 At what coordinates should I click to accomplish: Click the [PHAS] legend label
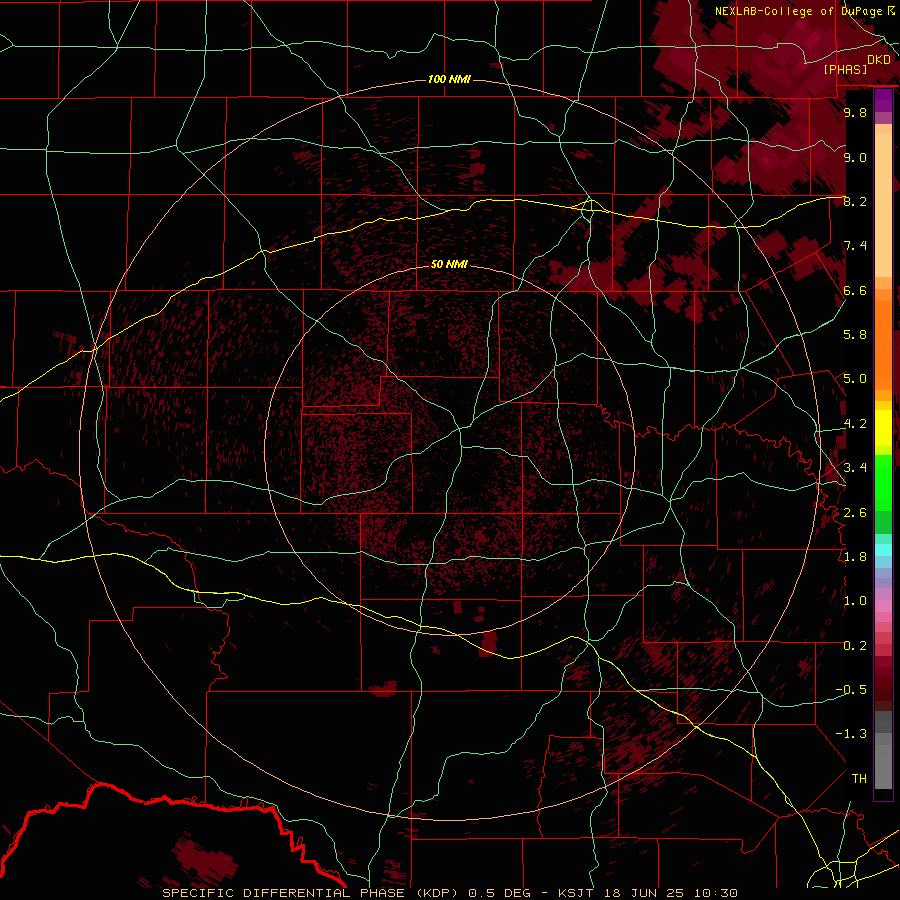(845, 69)
